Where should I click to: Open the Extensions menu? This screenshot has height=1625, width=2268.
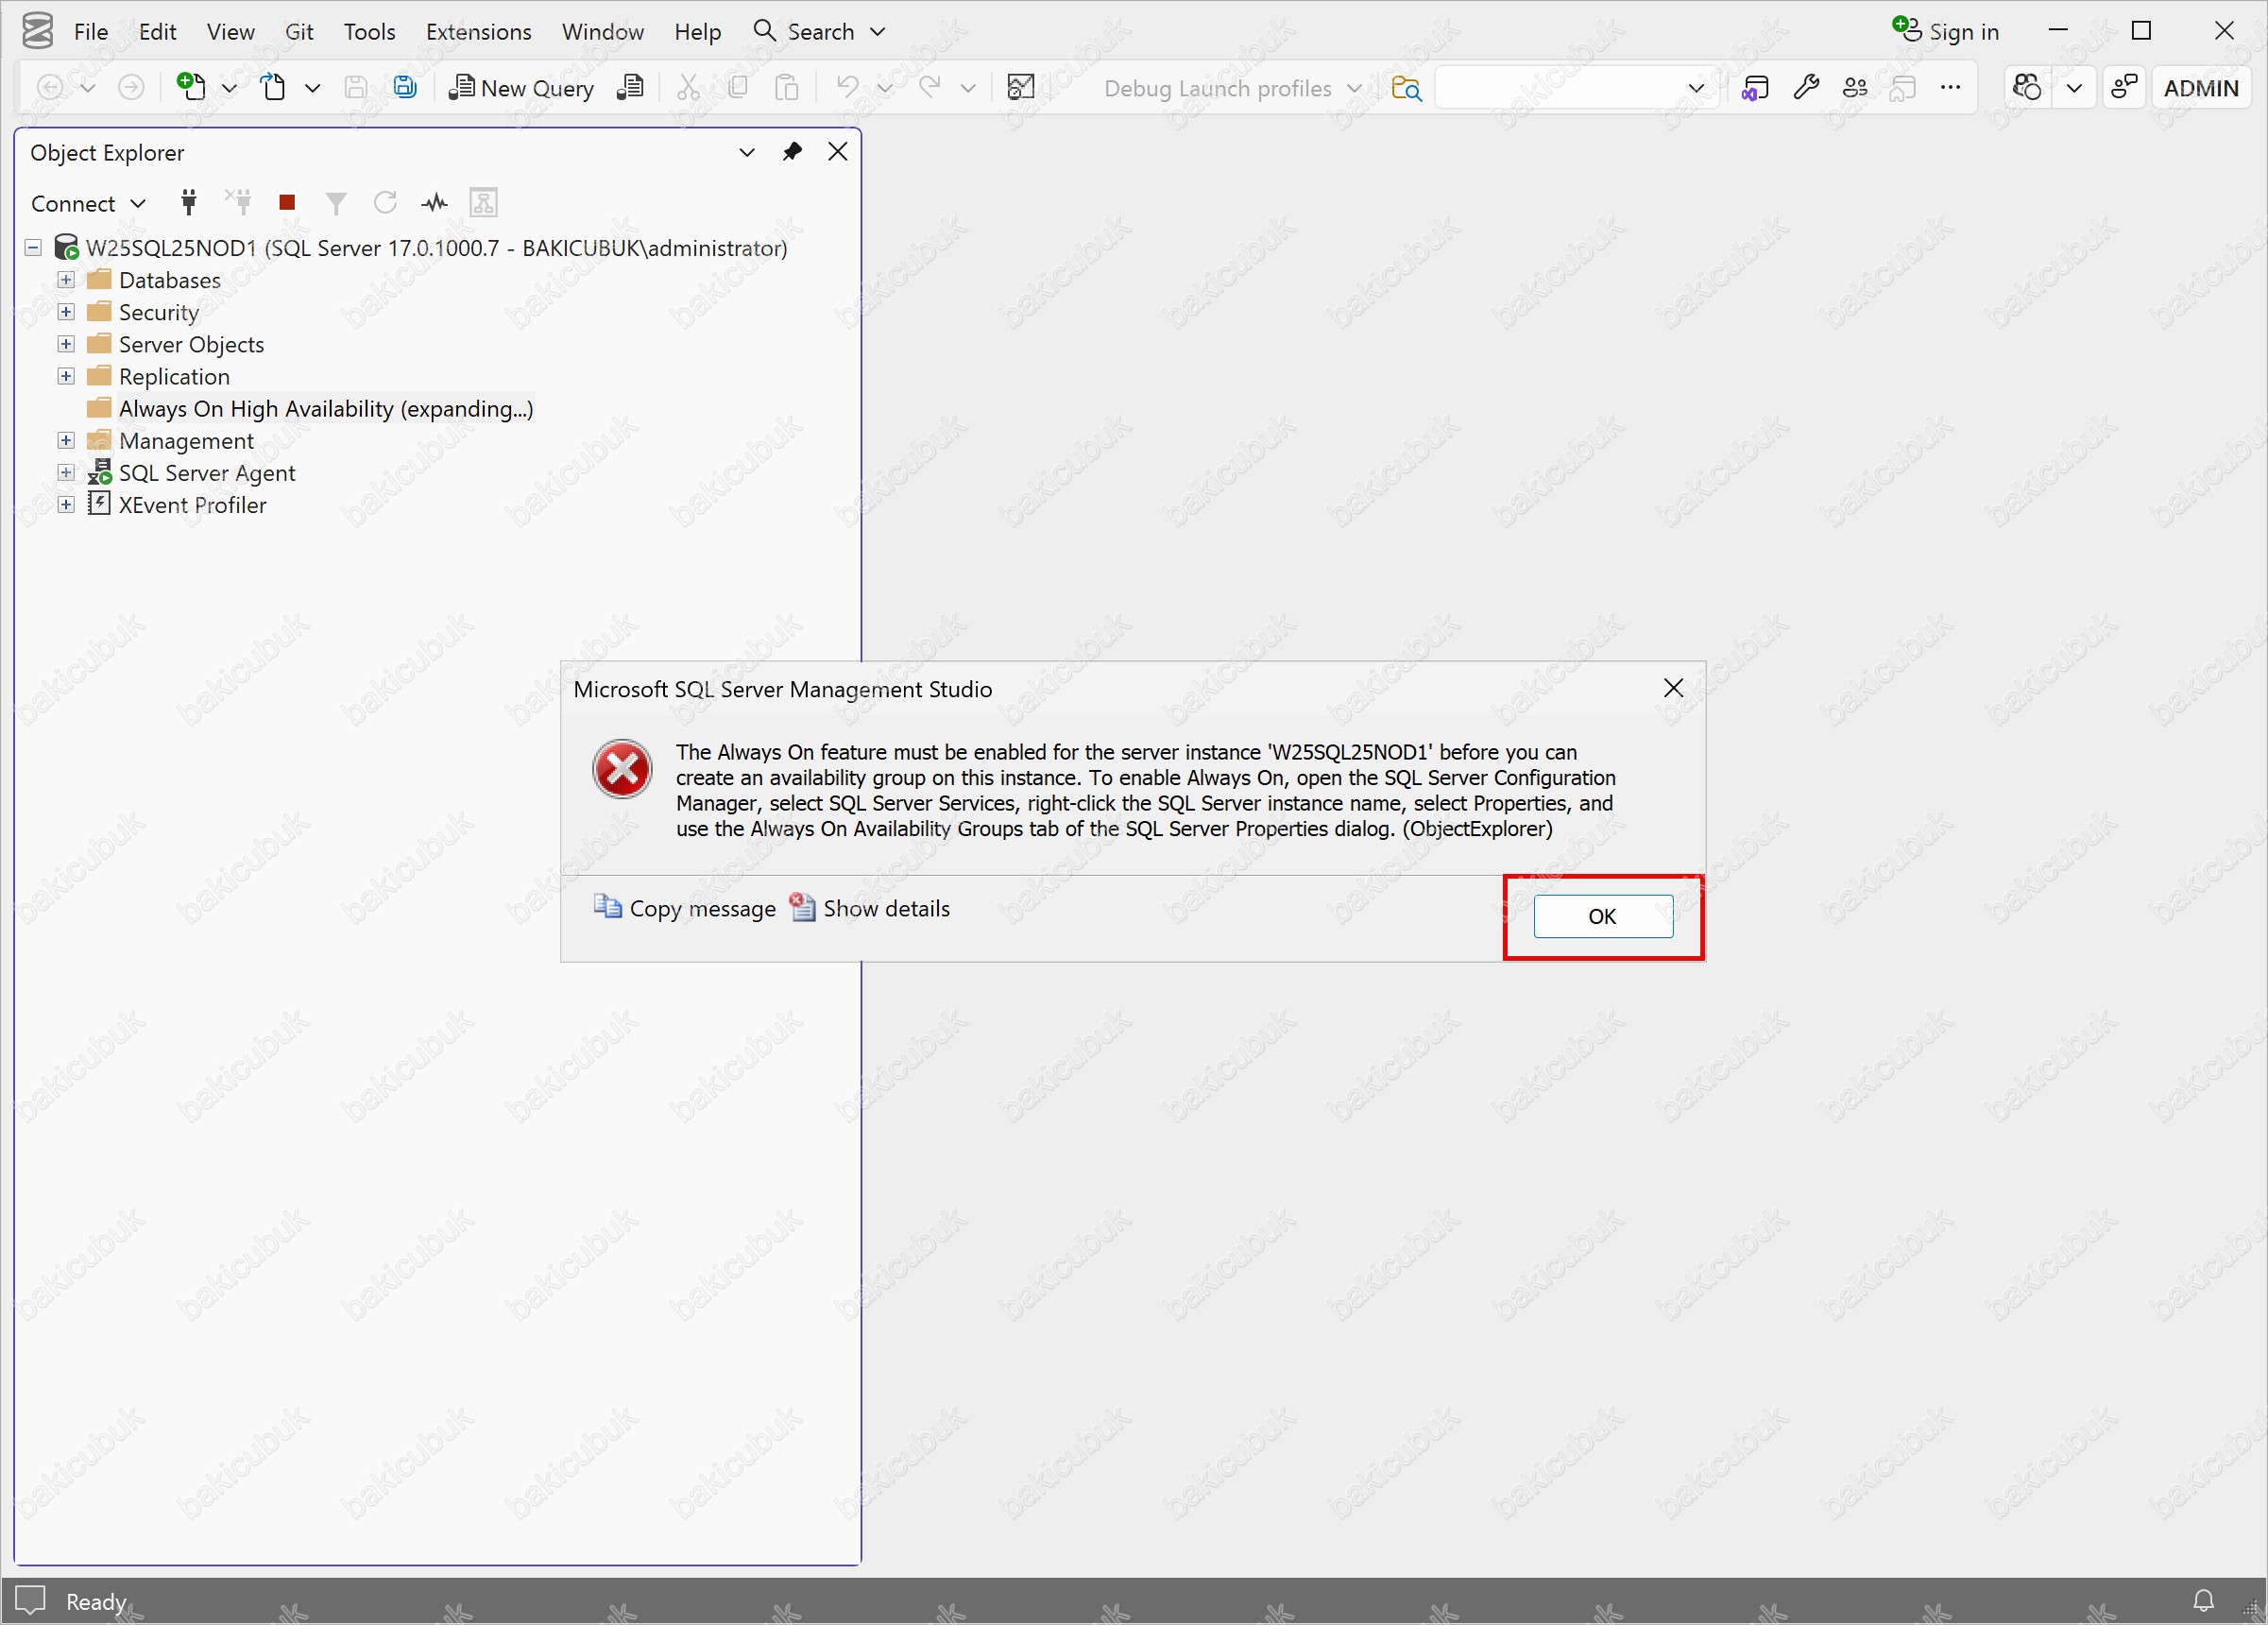coord(478,32)
